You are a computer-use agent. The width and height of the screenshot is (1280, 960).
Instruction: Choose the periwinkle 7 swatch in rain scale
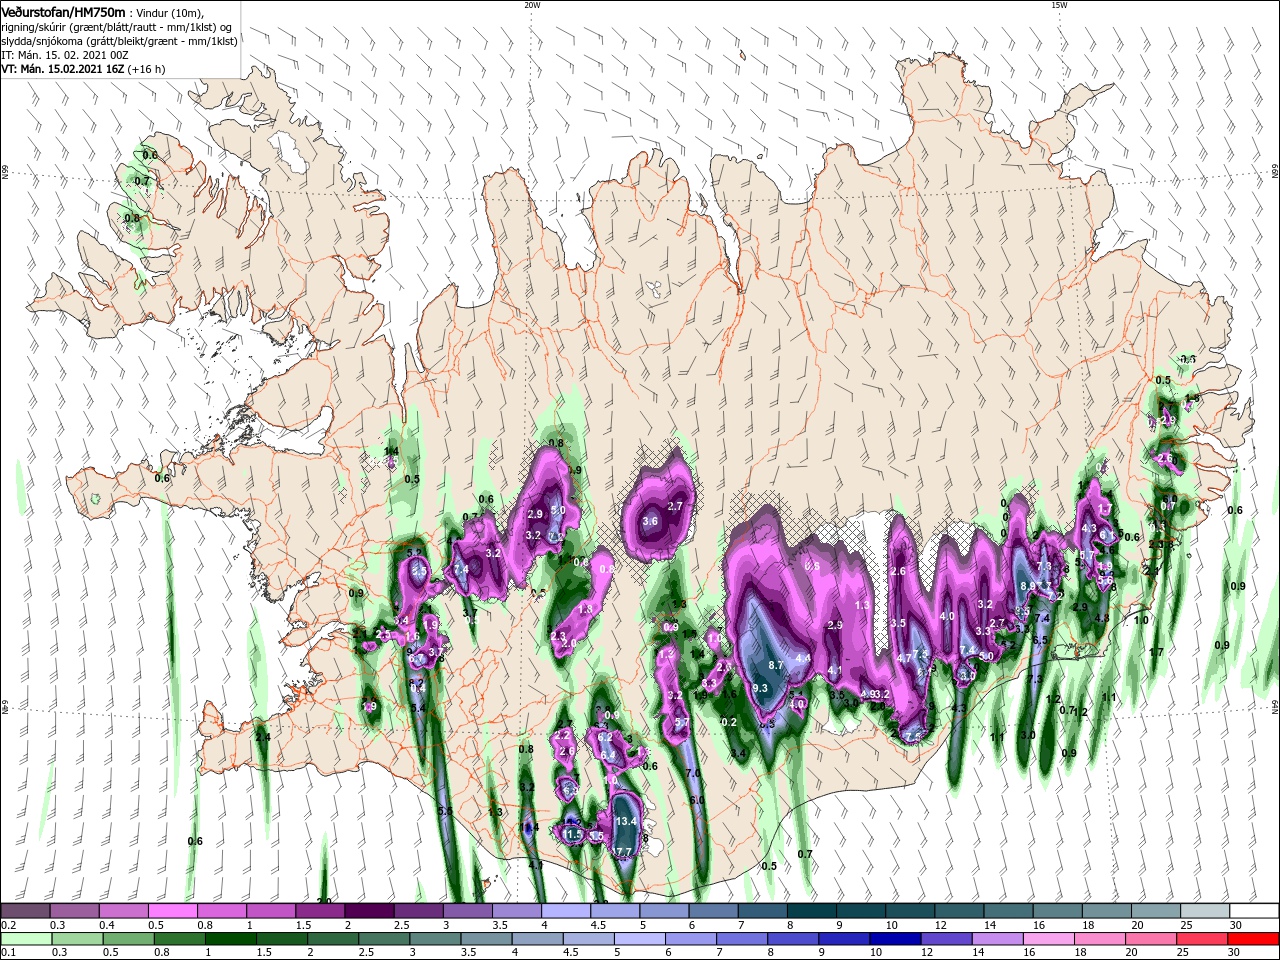coord(741,939)
